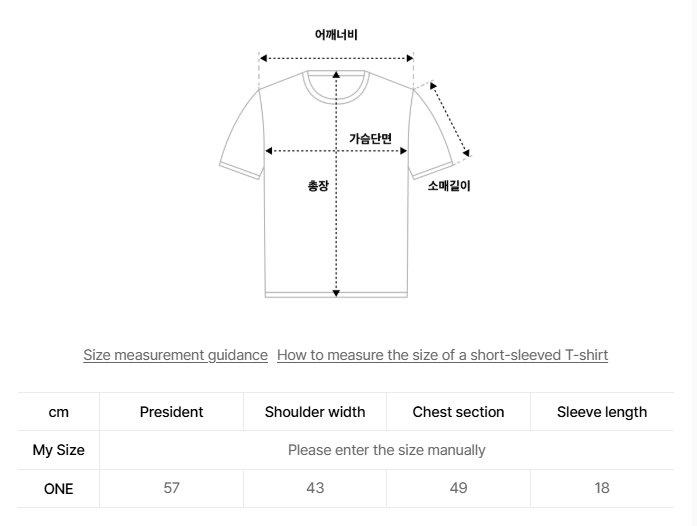The width and height of the screenshot is (697, 526).
Task: Select the "My Size" row label
Action: point(59,450)
